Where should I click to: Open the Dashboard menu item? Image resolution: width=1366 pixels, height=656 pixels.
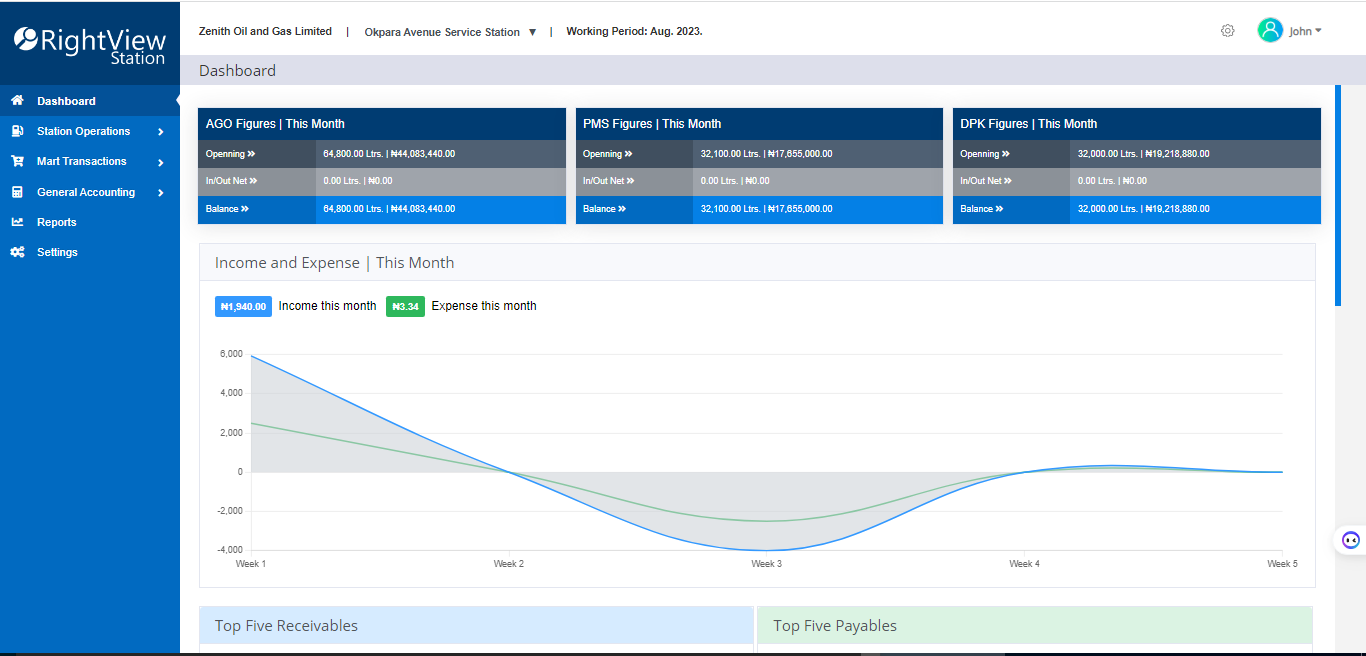tap(90, 101)
